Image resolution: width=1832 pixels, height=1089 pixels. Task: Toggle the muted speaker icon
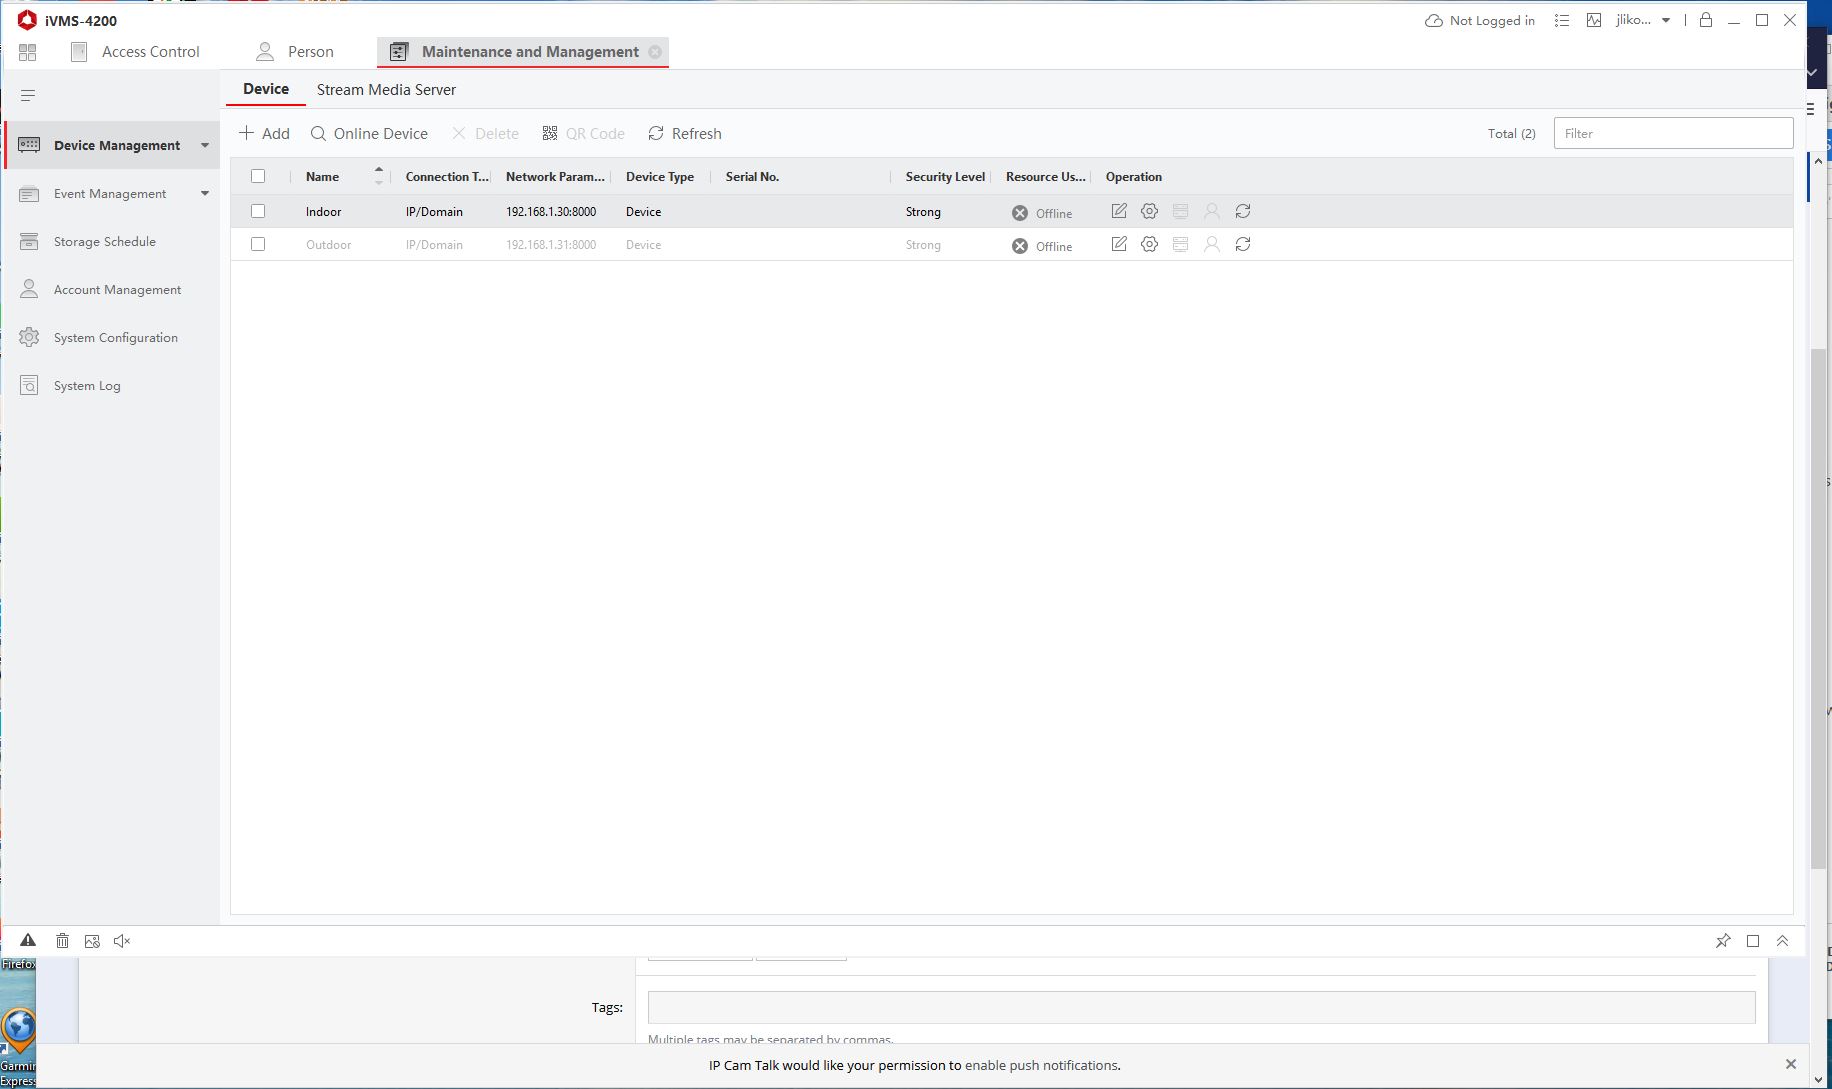click(x=122, y=940)
